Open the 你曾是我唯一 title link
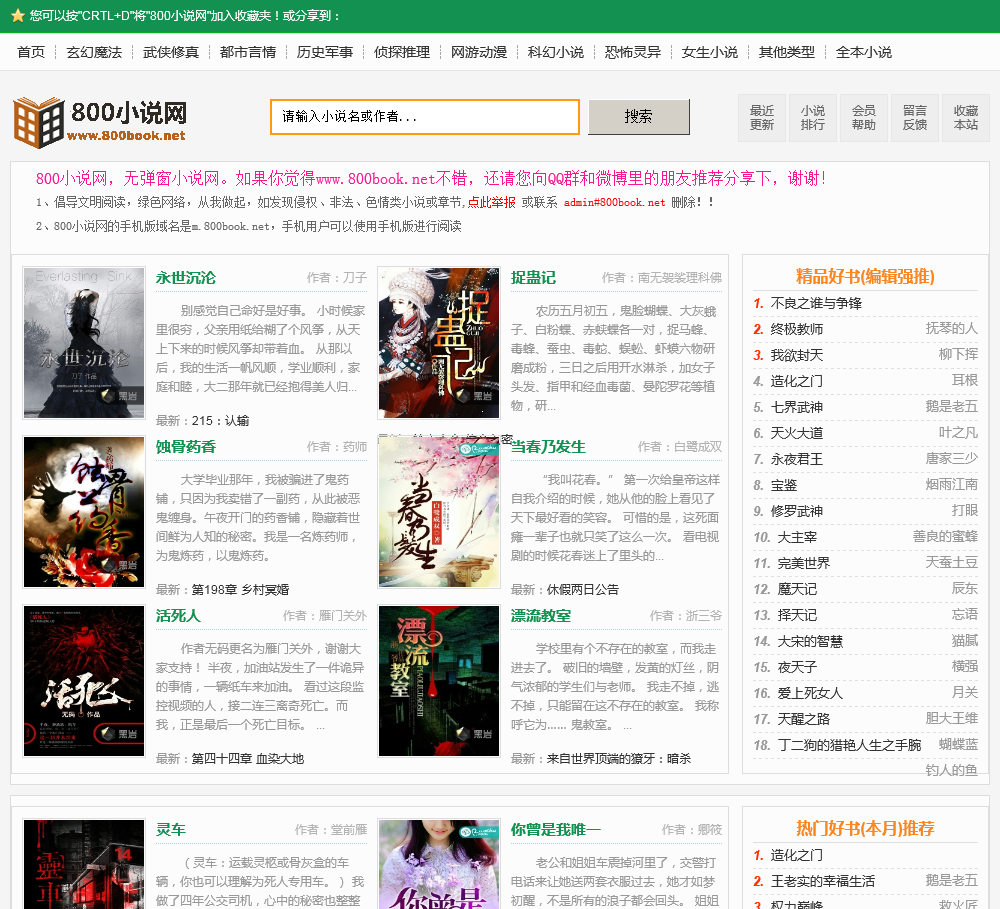This screenshot has width=1000, height=909. pyautogui.click(x=556, y=829)
